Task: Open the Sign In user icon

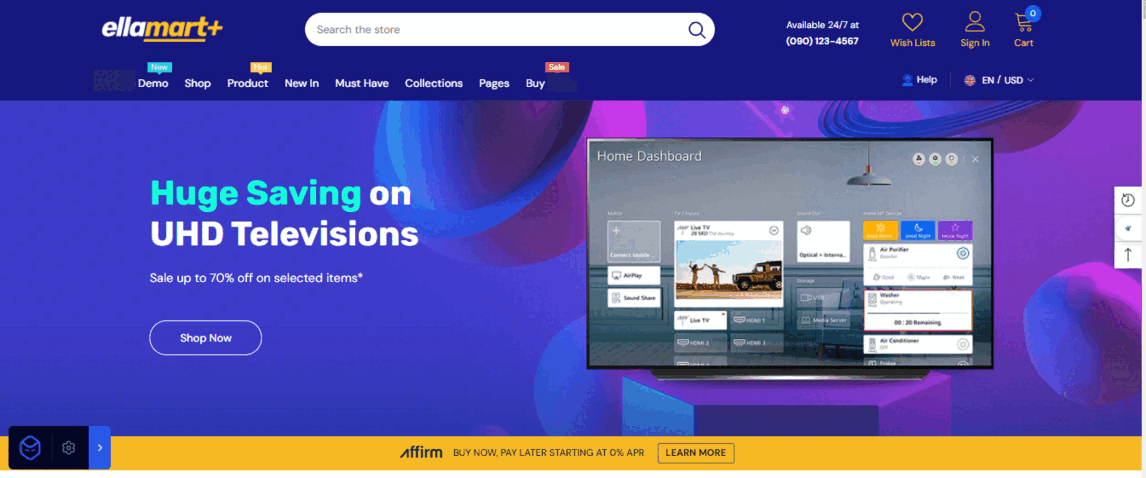Action: pos(975,22)
